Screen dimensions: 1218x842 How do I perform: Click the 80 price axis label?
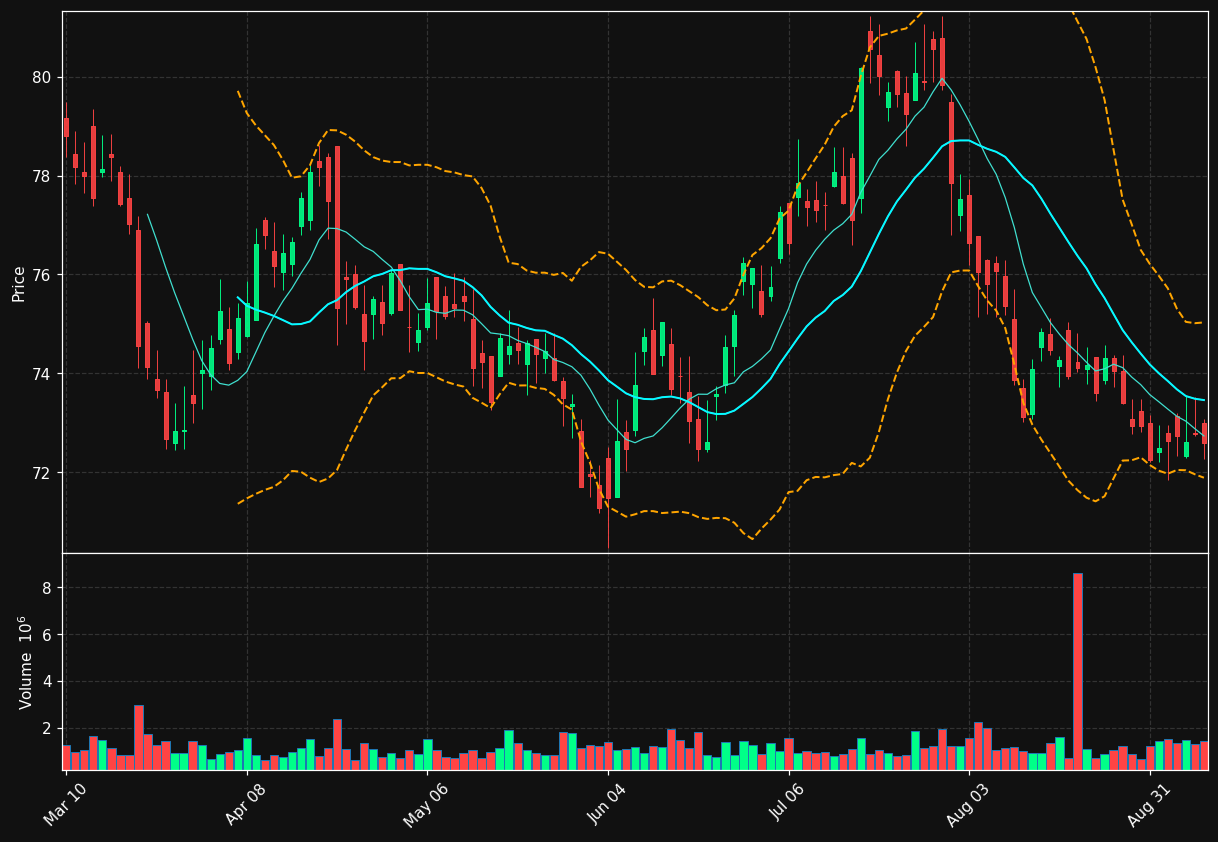(41, 78)
